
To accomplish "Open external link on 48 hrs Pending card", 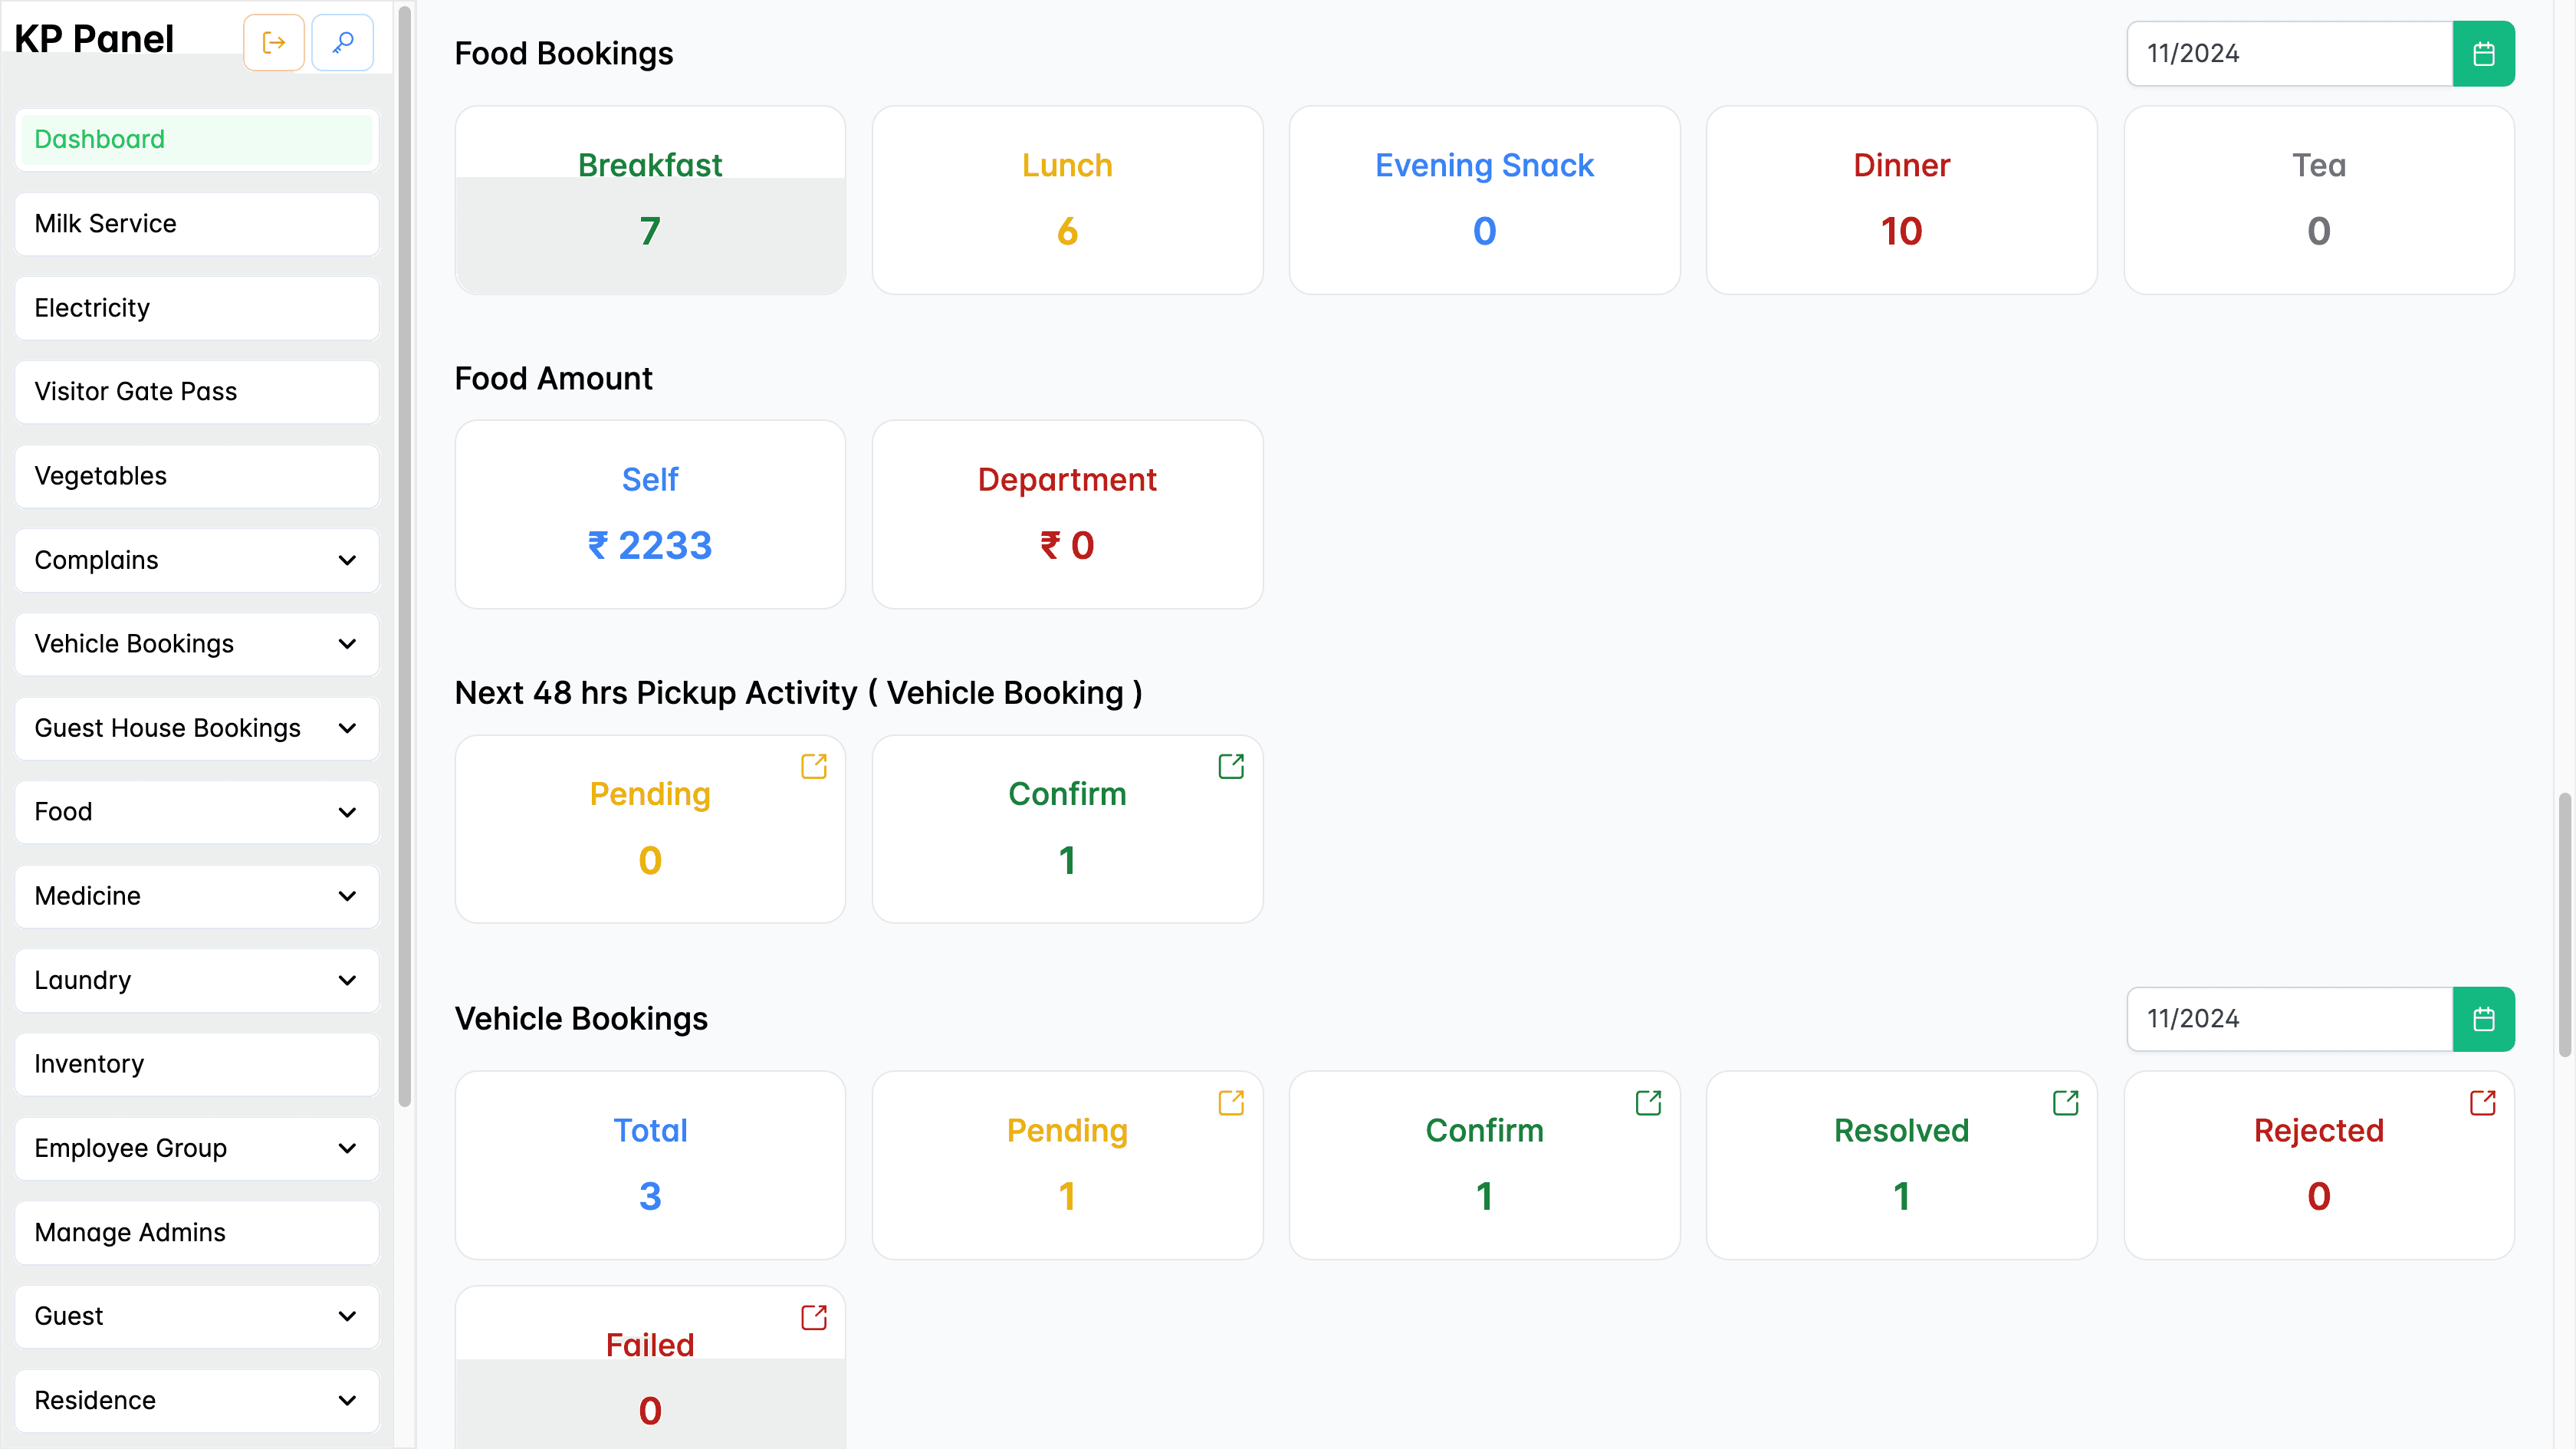I will [x=814, y=766].
